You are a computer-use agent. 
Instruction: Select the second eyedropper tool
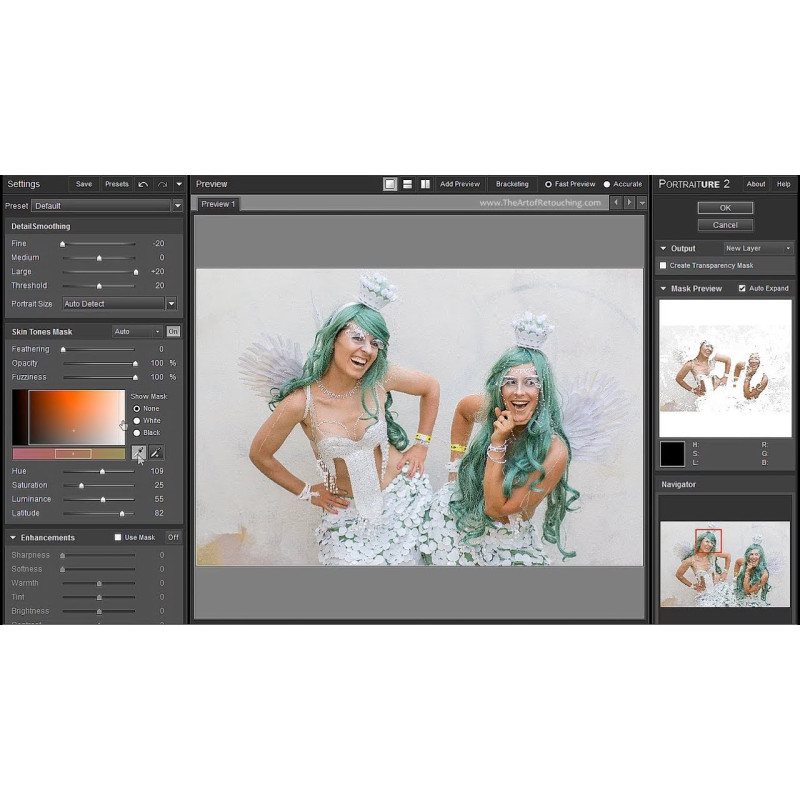coord(156,453)
